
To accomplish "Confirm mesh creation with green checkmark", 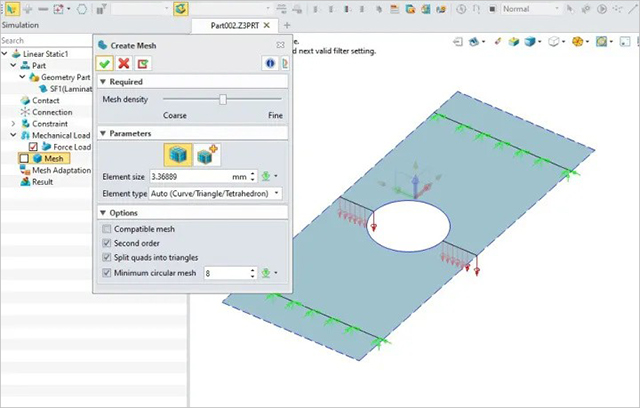I will [105, 63].
